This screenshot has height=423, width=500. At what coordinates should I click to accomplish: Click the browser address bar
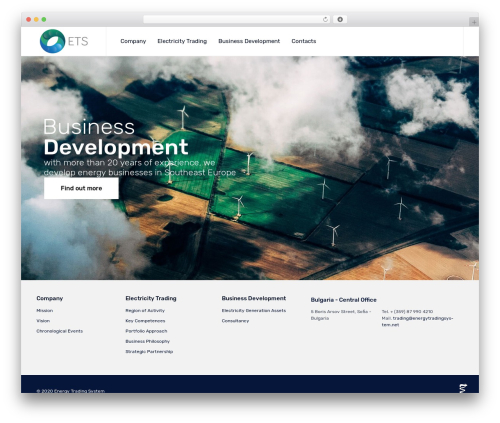(237, 19)
